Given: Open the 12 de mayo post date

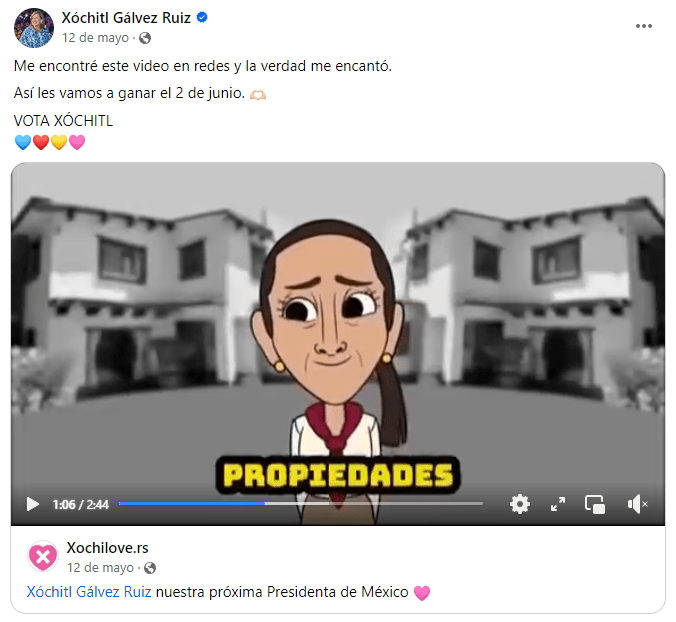Looking at the screenshot, I should point(95,38).
